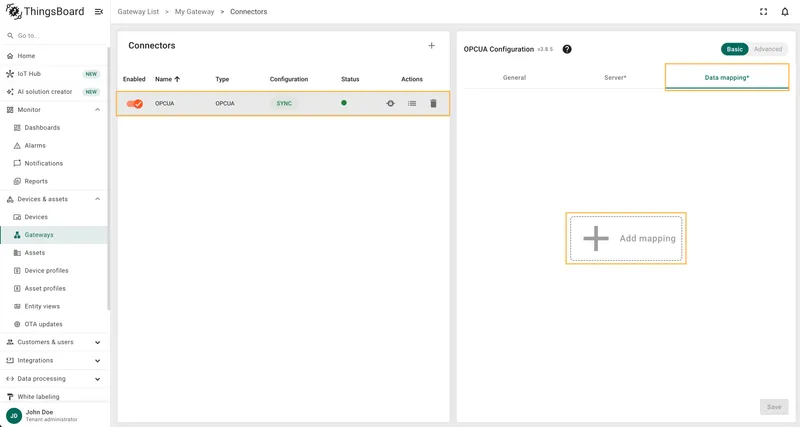
Task: Sort connectors by Name column
Action: click(167, 79)
